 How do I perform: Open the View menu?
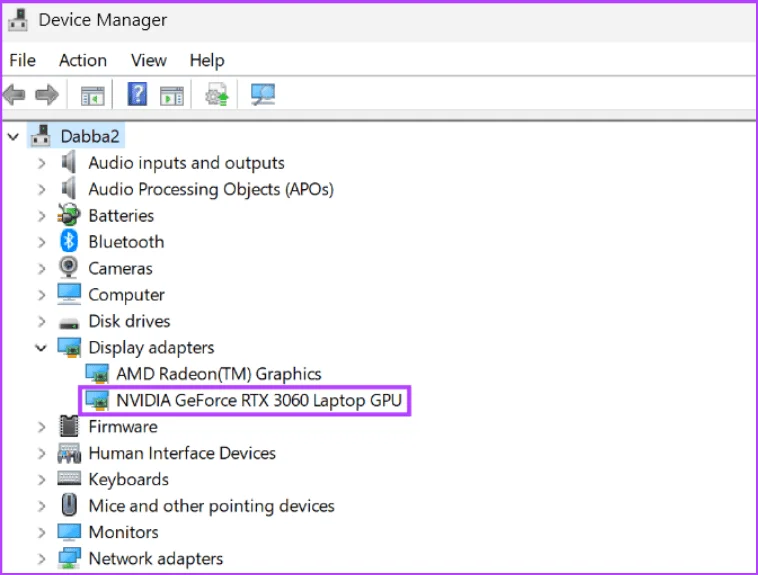[148, 60]
